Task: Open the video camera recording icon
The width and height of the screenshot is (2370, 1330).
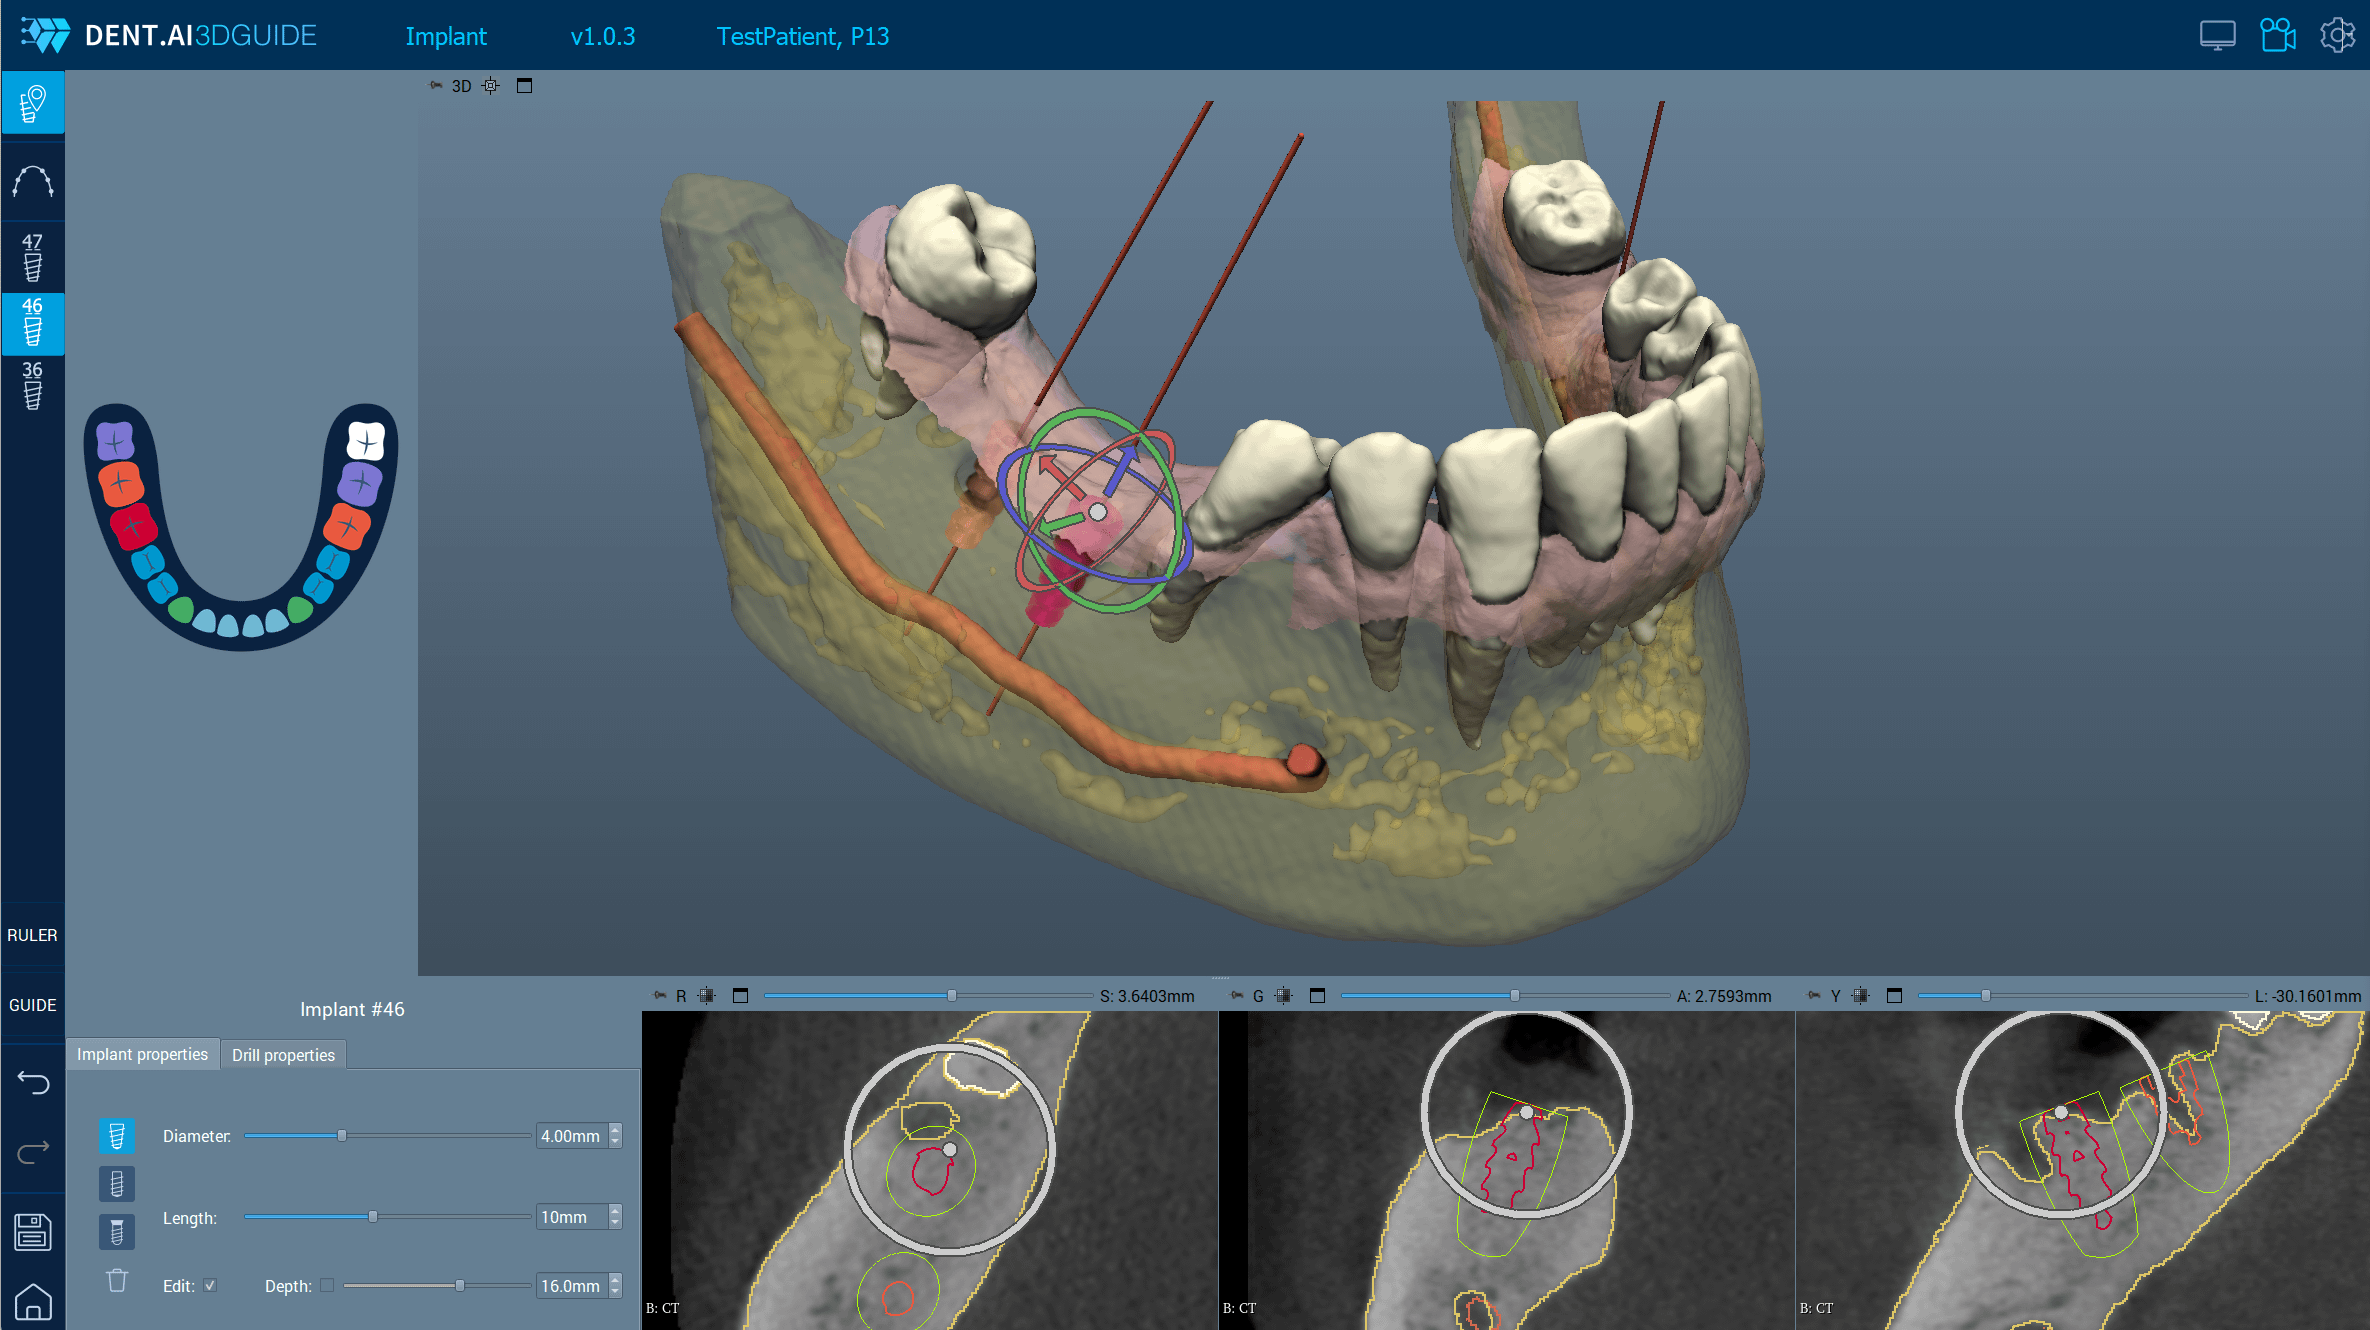Action: pyautogui.click(x=2277, y=36)
